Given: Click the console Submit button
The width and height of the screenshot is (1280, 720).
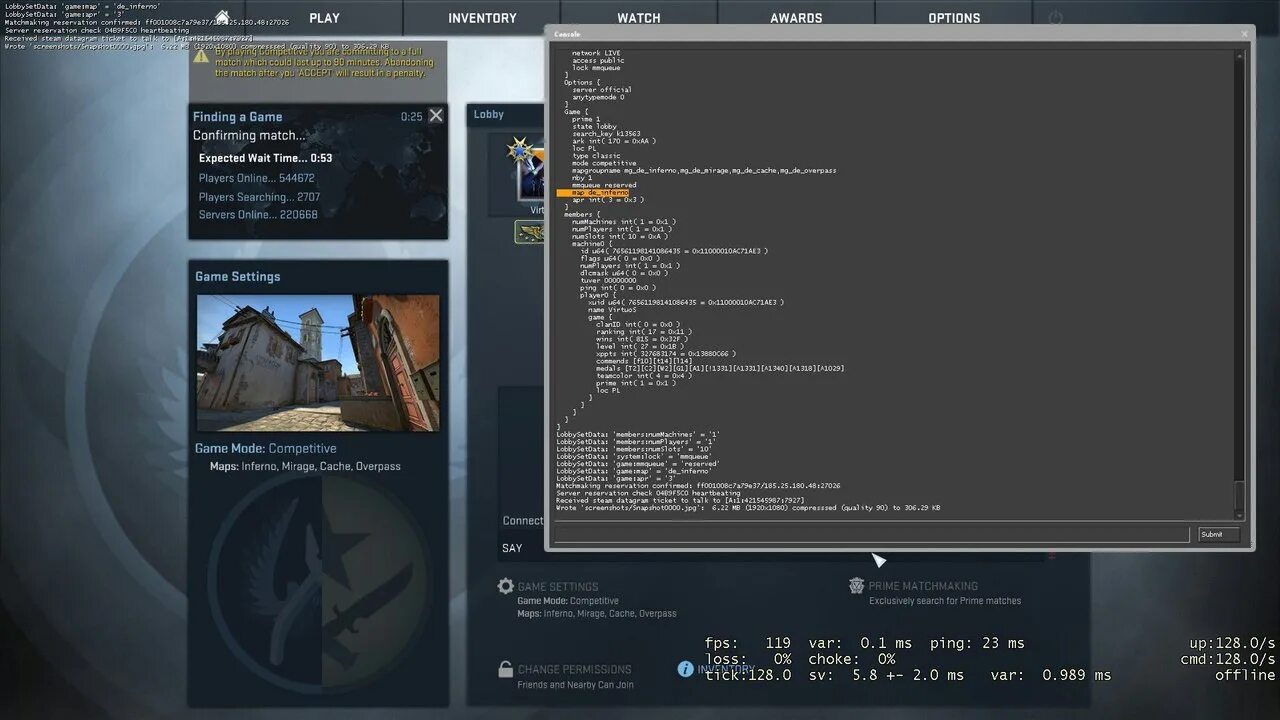Looking at the screenshot, I should tap(1219, 534).
